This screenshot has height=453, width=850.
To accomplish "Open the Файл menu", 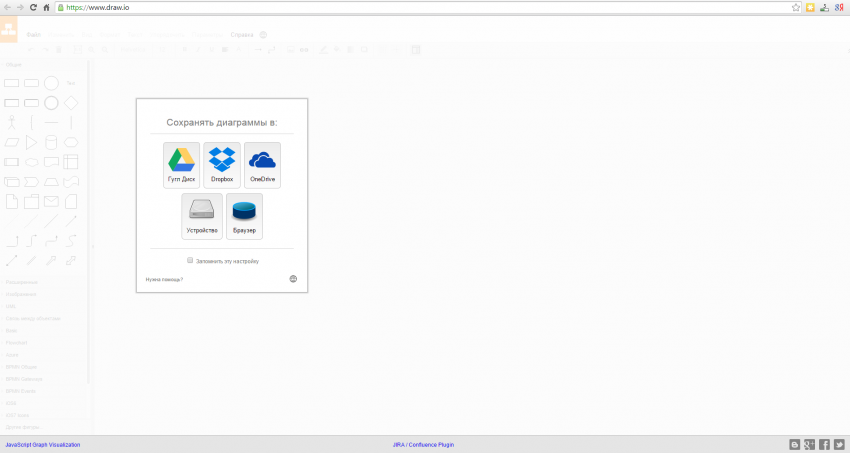I will pos(34,34).
